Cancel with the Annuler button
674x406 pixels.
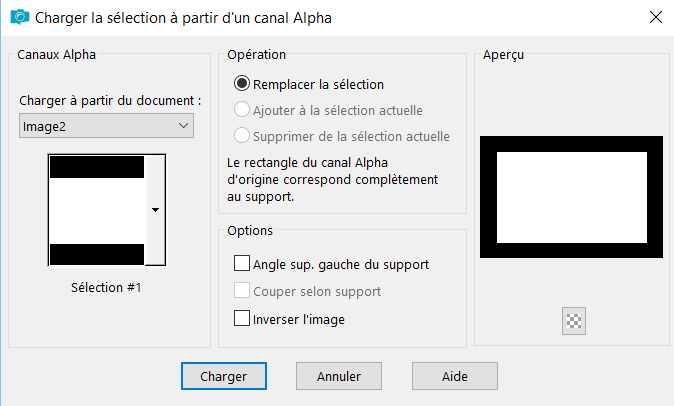click(x=339, y=376)
